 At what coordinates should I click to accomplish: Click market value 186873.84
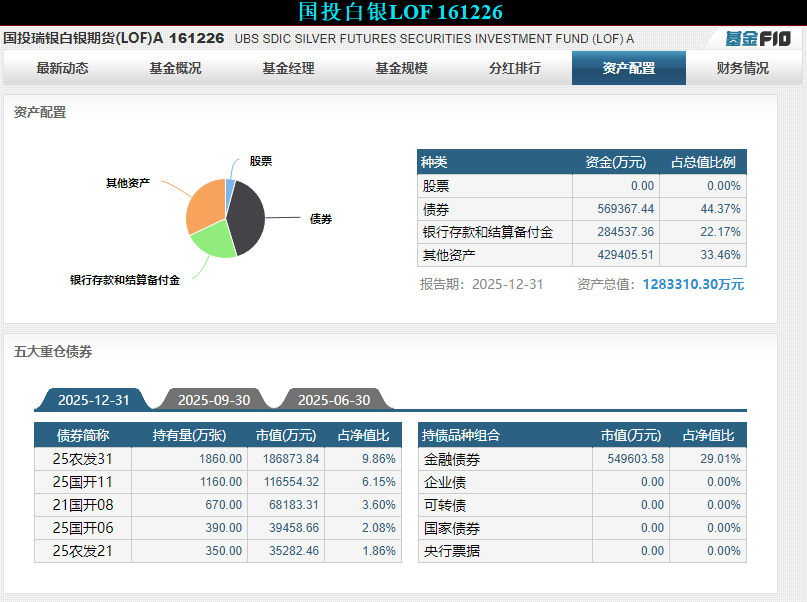pos(291,459)
